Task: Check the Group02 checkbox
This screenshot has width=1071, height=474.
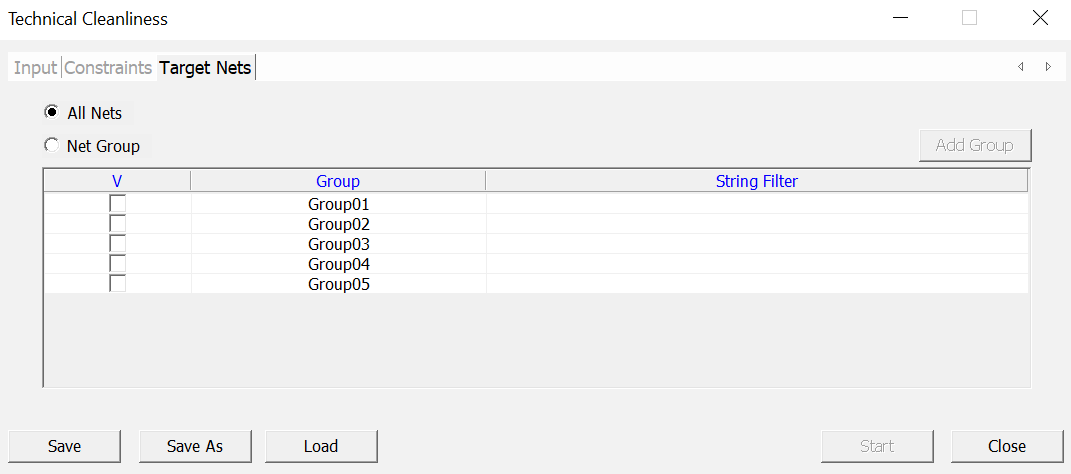Action: 117,224
